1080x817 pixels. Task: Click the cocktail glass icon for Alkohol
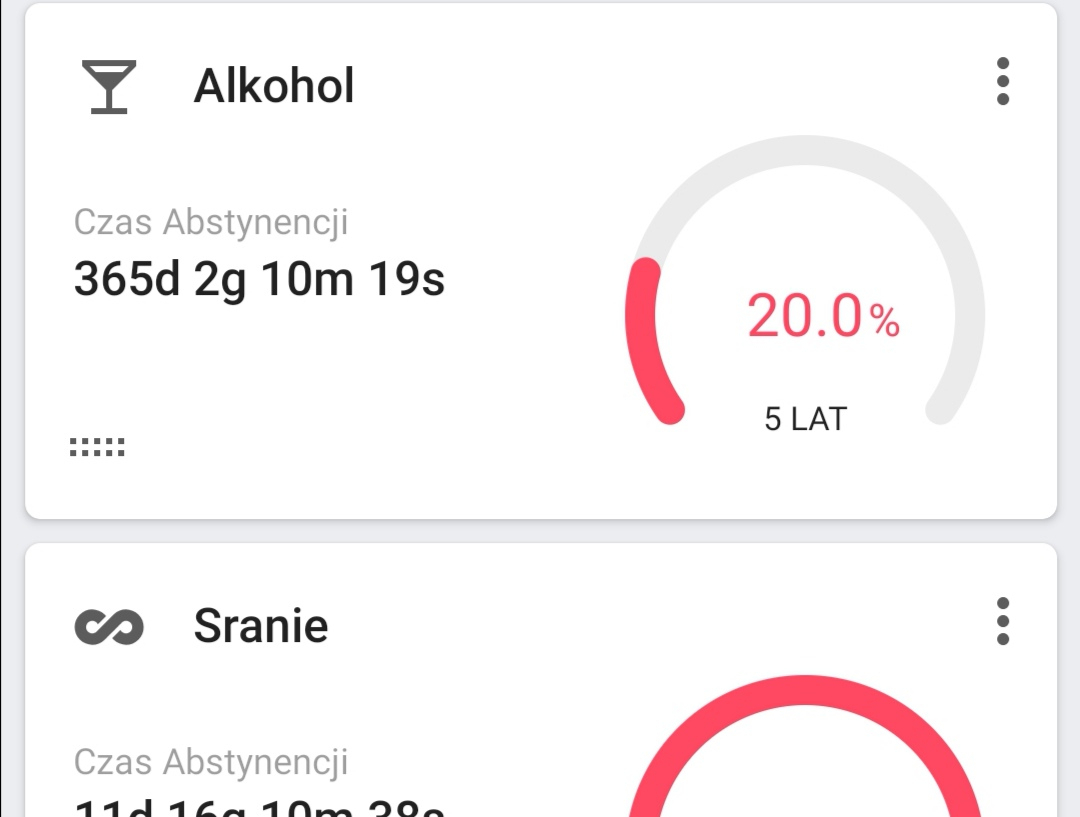[108, 86]
